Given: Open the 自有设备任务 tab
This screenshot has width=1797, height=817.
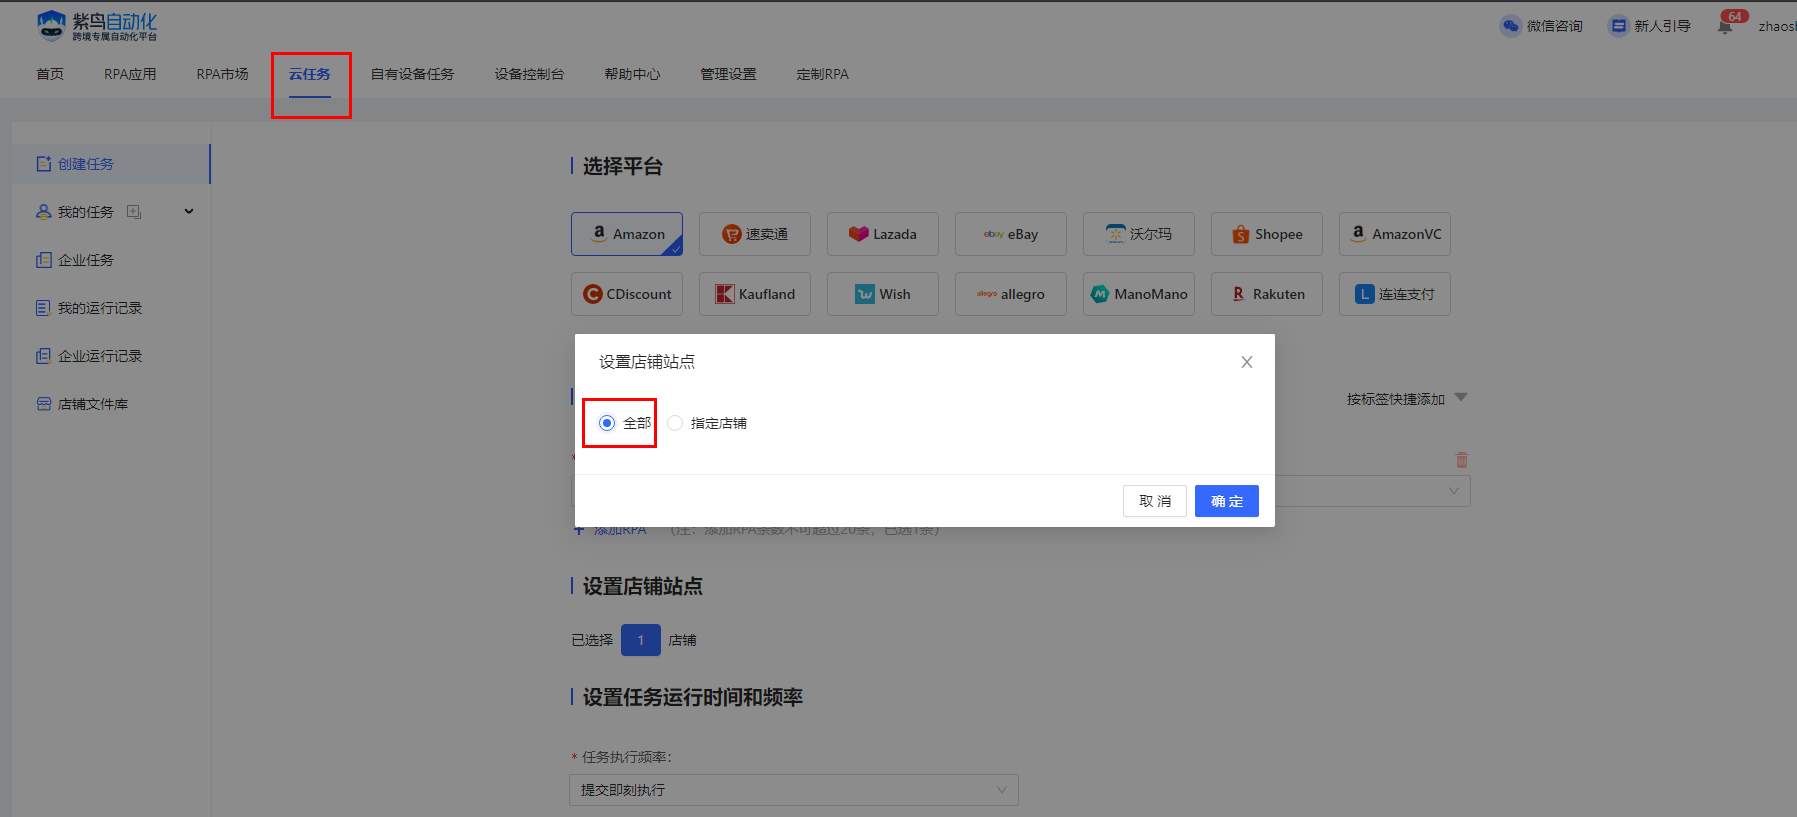Looking at the screenshot, I should 412,74.
